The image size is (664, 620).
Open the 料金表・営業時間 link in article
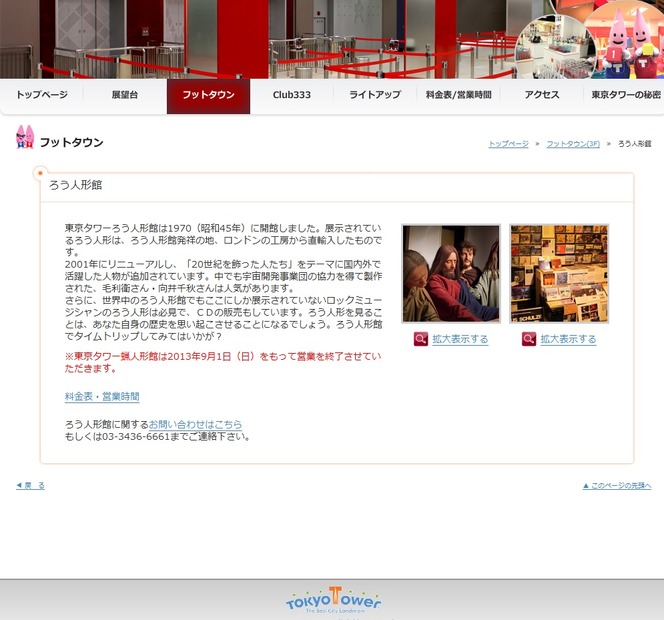tap(102, 397)
